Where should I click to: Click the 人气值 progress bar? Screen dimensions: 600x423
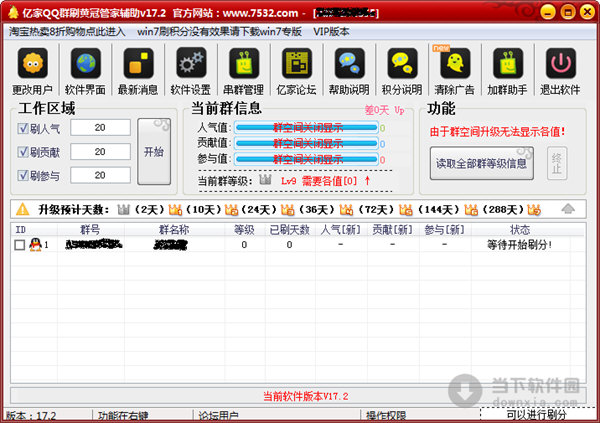[x=307, y=128]
